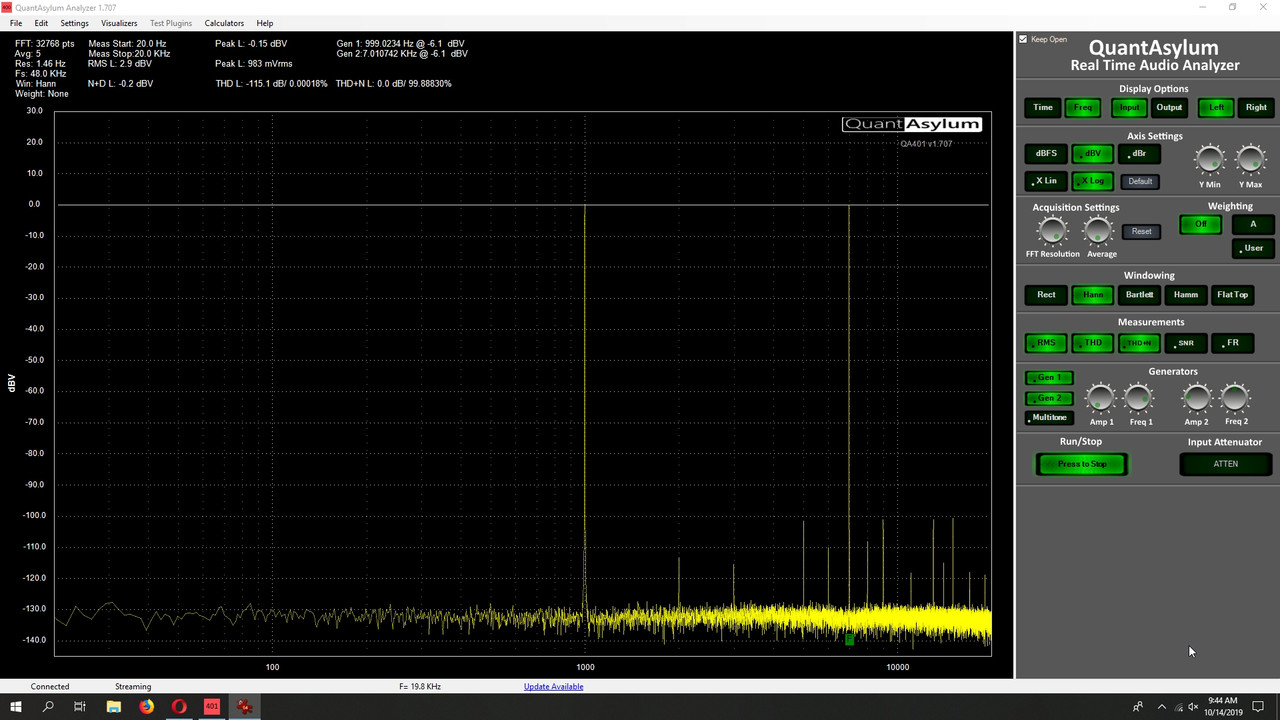This screenshot has width=1280, height=720.
Task: Toggle the Multitone generator
Action: (1049, 417)
